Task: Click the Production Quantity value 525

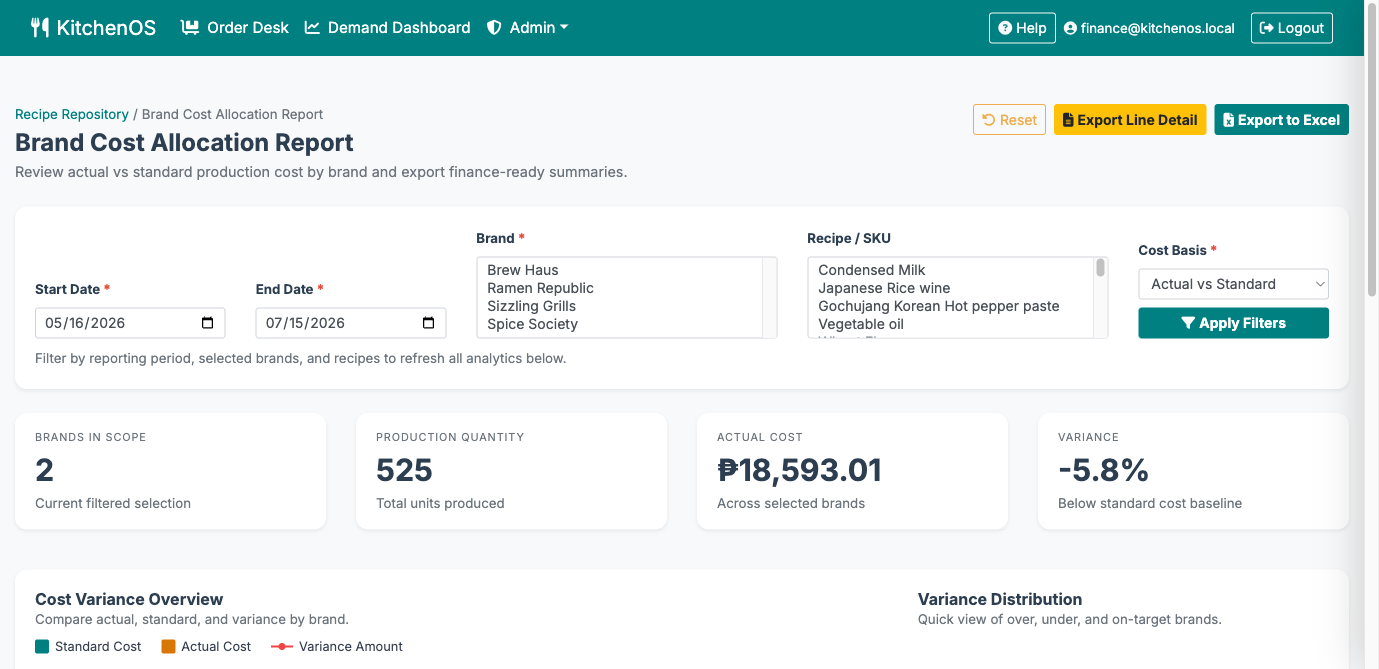Action: (x=404, y=470)
